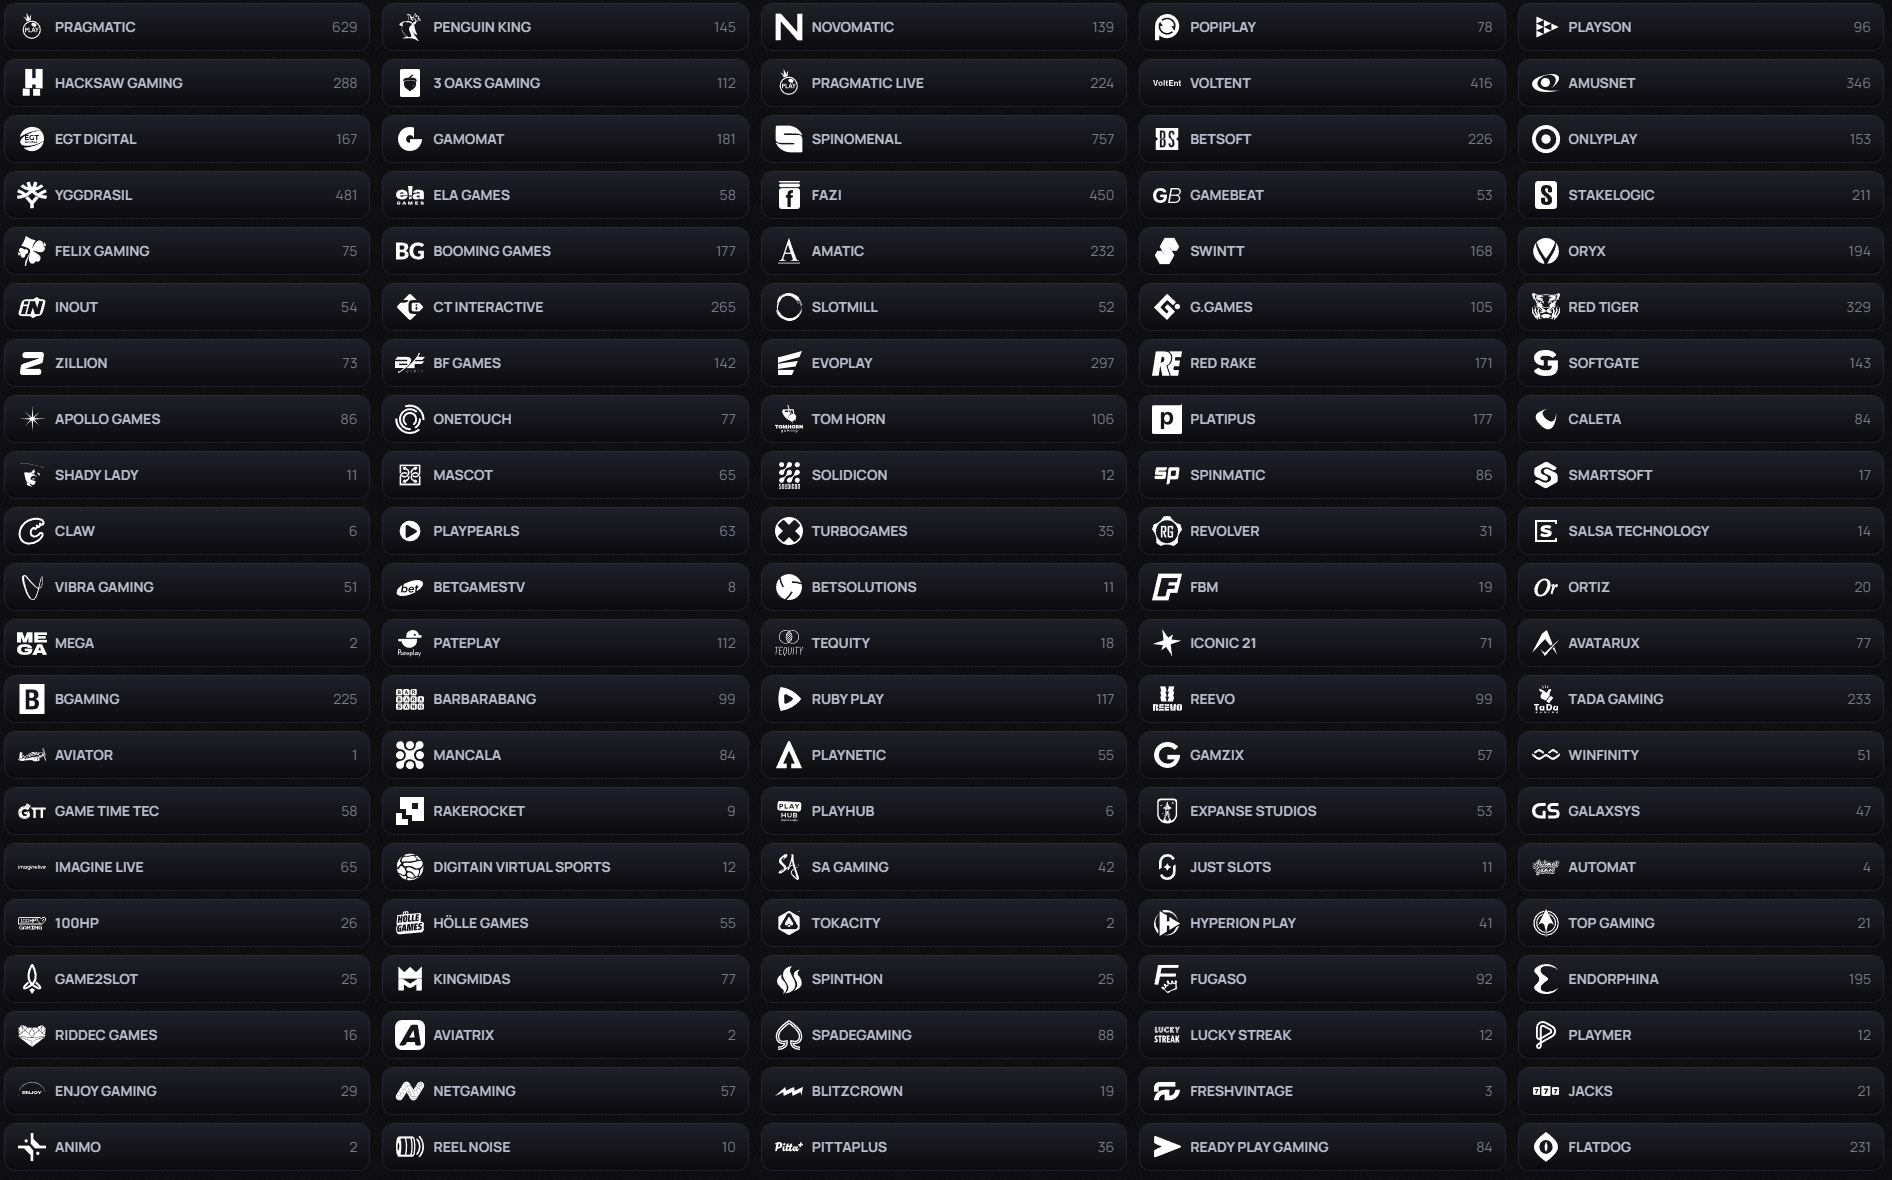Viewport: 1892px width, 1180px height.
Task: Select the Amusnet provider
Action: coord(1701,83)
